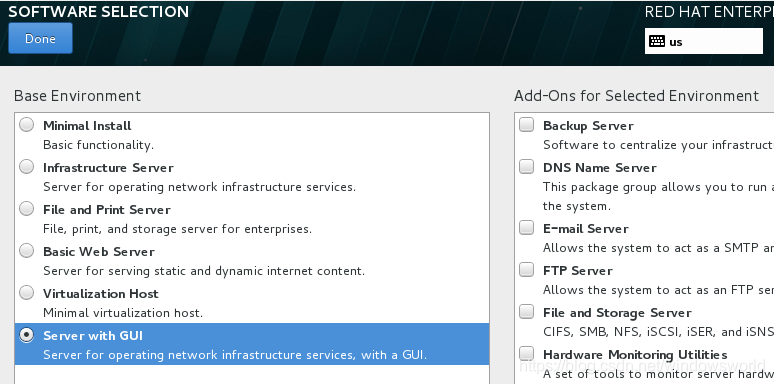Click the E-mail Server label text
This screenshot has width=774, height=384.
(586, 229)
